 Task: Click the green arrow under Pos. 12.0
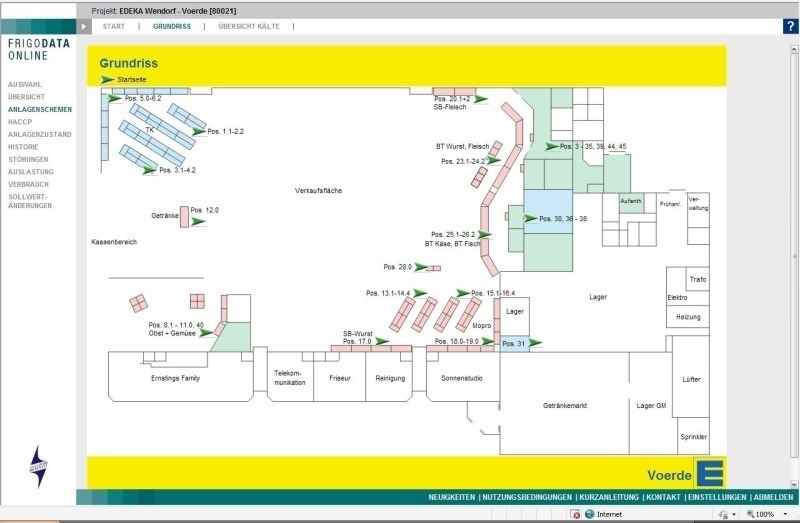198,221
